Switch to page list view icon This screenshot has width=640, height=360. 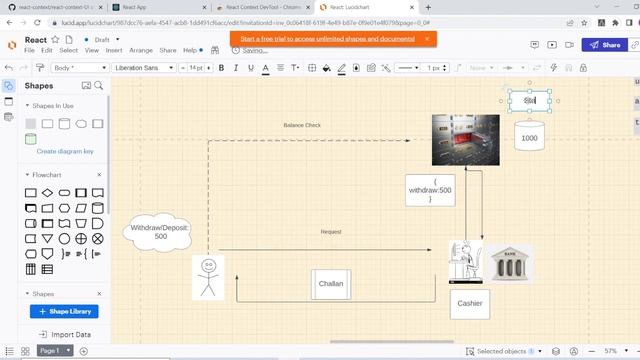click(x=9, y=351)
